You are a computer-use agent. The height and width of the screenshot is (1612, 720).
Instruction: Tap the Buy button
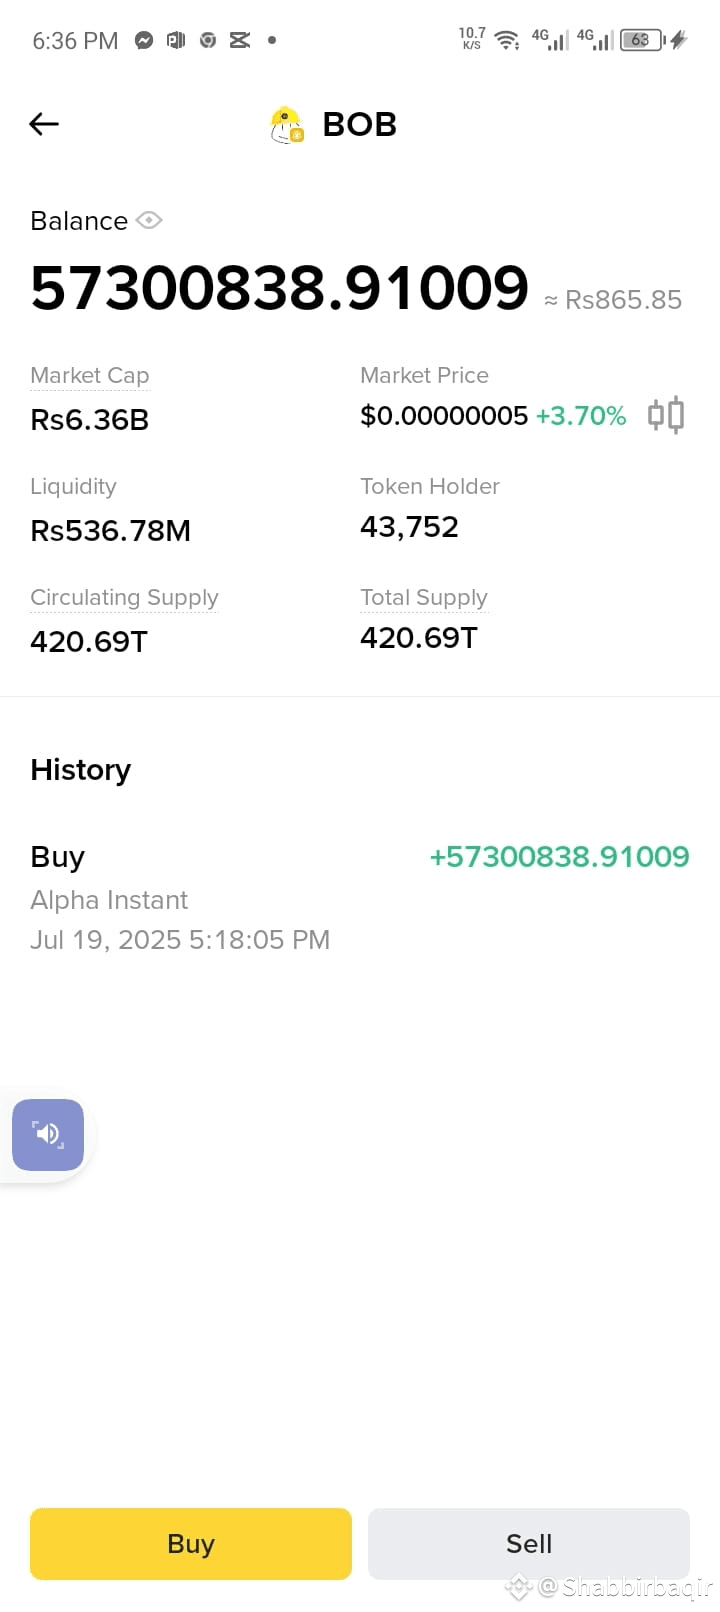point(191,1543)
